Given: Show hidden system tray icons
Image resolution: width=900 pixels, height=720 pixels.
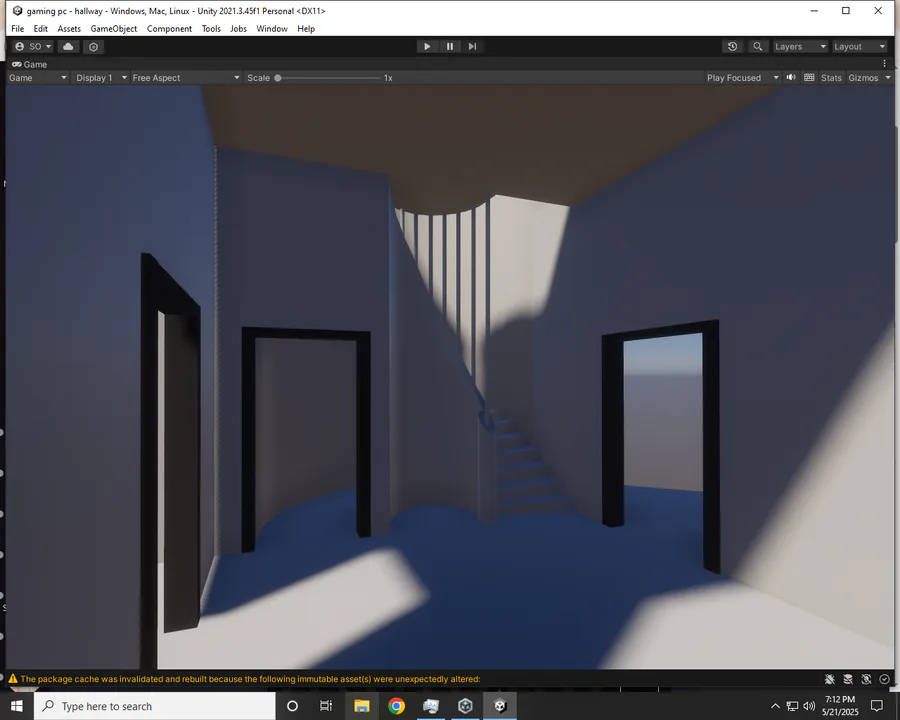Looking at the screenshot, I should click(x=775, y=706).
